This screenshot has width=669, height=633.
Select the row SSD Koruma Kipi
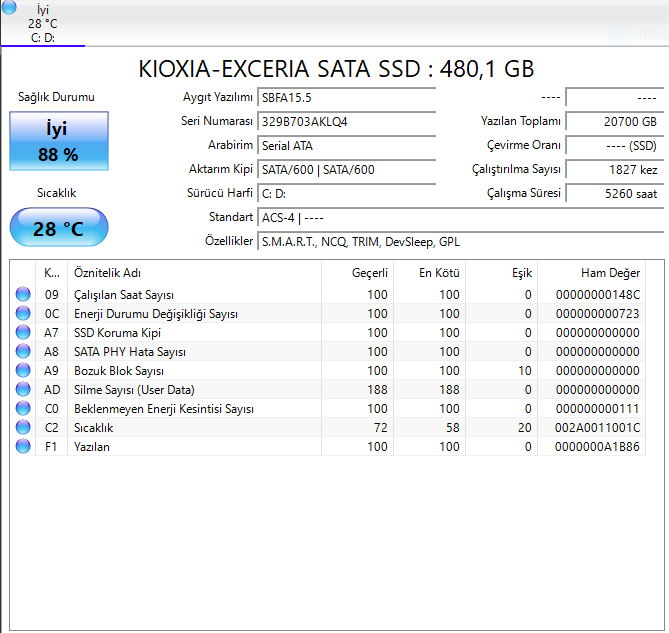(328, 332)
